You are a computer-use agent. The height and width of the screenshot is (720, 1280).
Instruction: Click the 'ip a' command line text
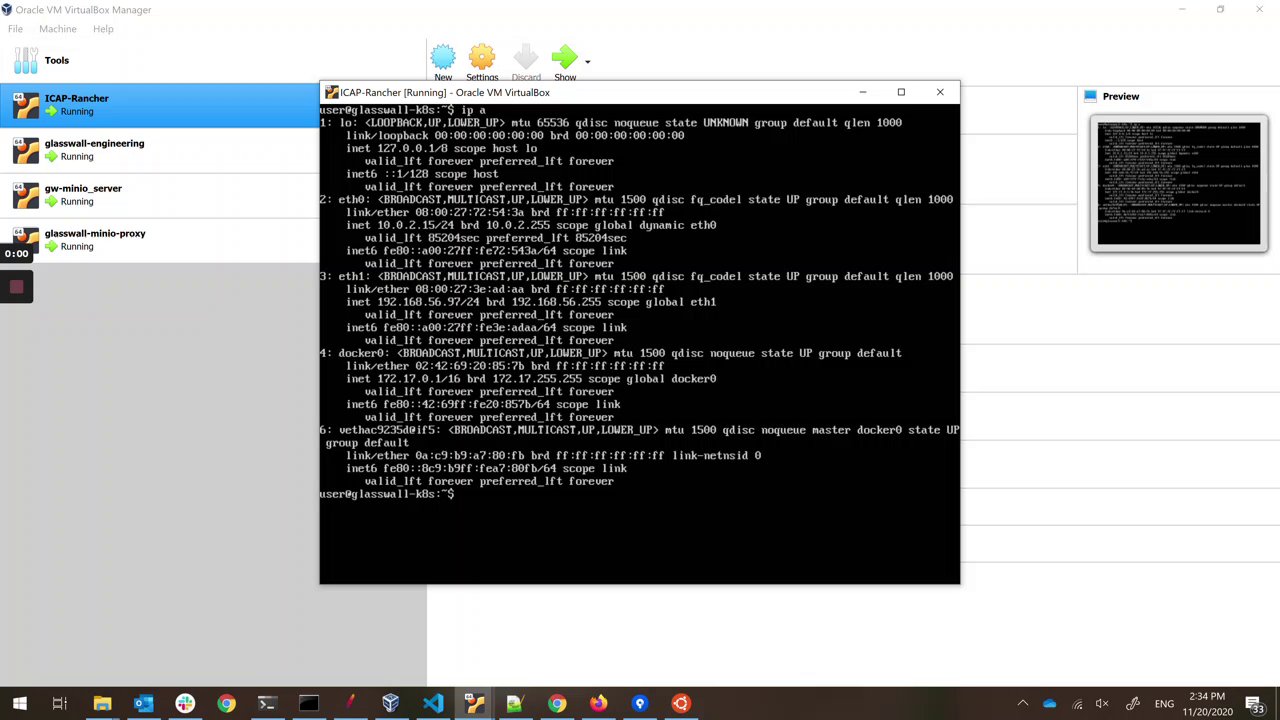[473, 110]
